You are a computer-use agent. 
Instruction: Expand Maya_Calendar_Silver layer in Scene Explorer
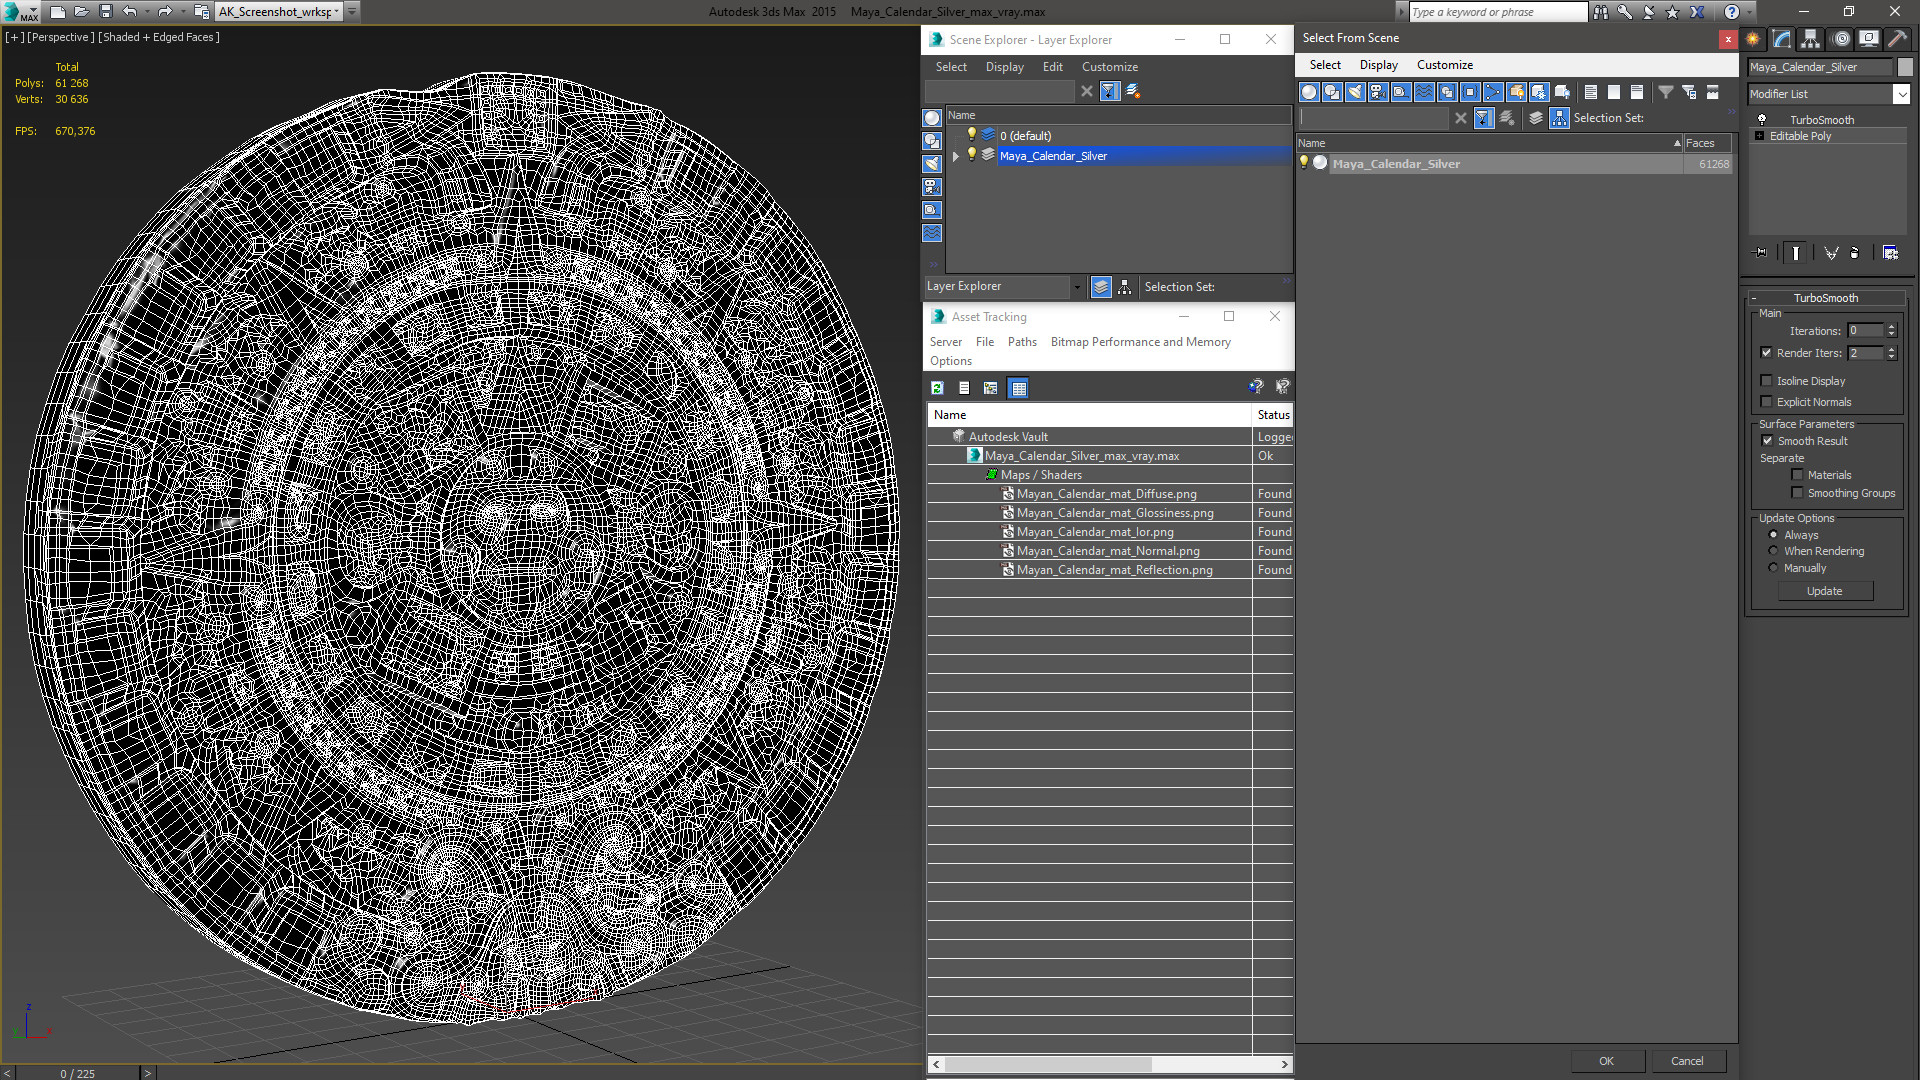coord(956,156)
